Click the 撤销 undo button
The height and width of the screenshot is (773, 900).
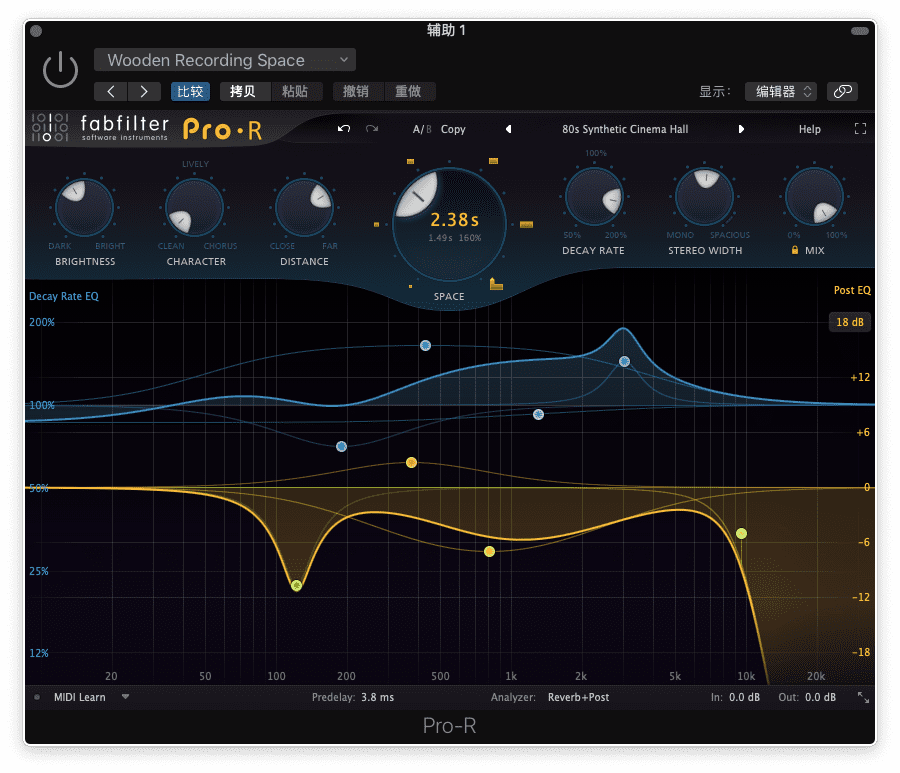click(x=357, y=91)
